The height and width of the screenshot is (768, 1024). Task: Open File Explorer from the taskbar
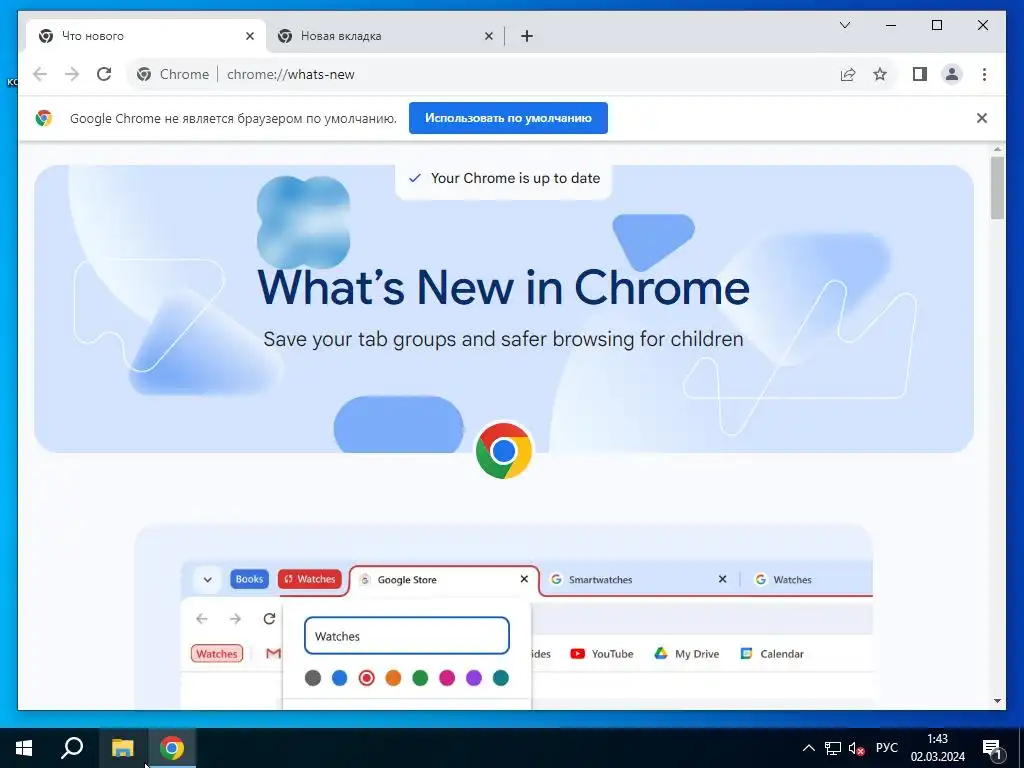click(122, 748)
